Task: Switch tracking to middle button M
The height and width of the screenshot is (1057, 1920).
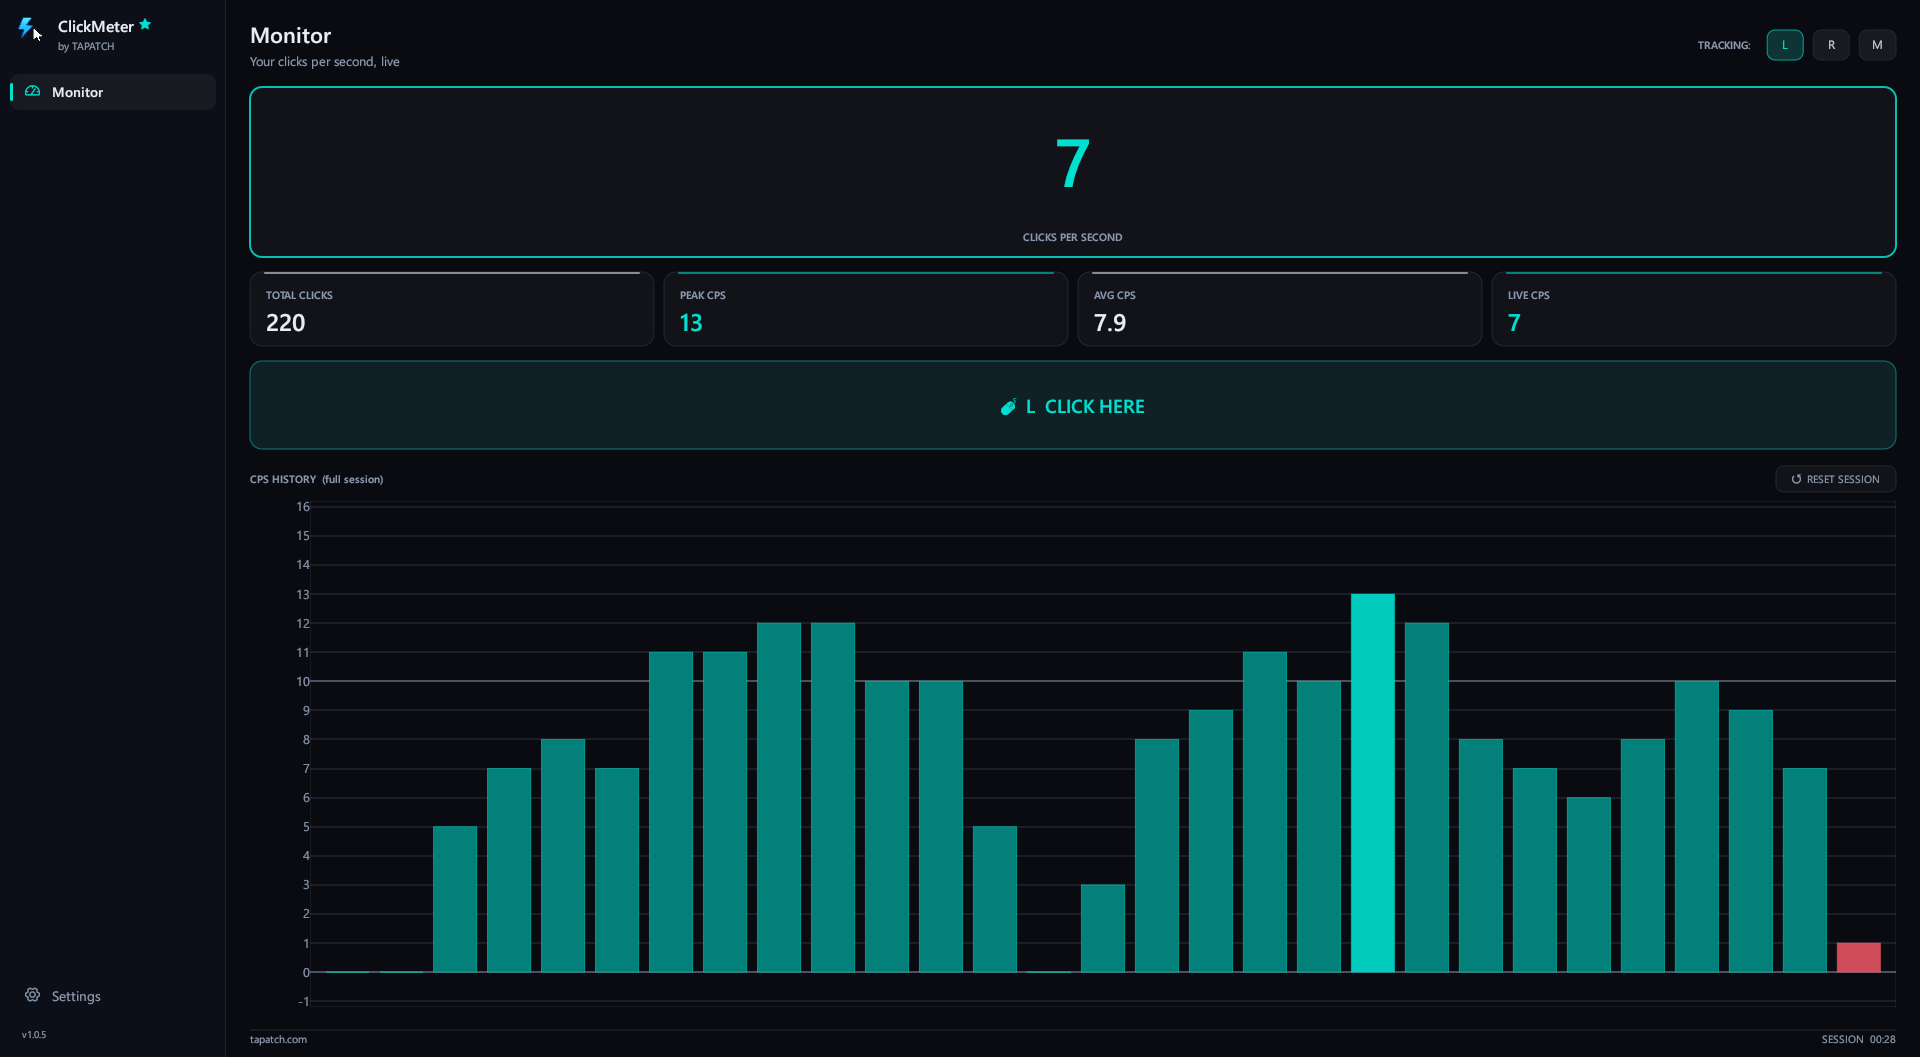Action: pyautogui.click(x=1877, y=45)
